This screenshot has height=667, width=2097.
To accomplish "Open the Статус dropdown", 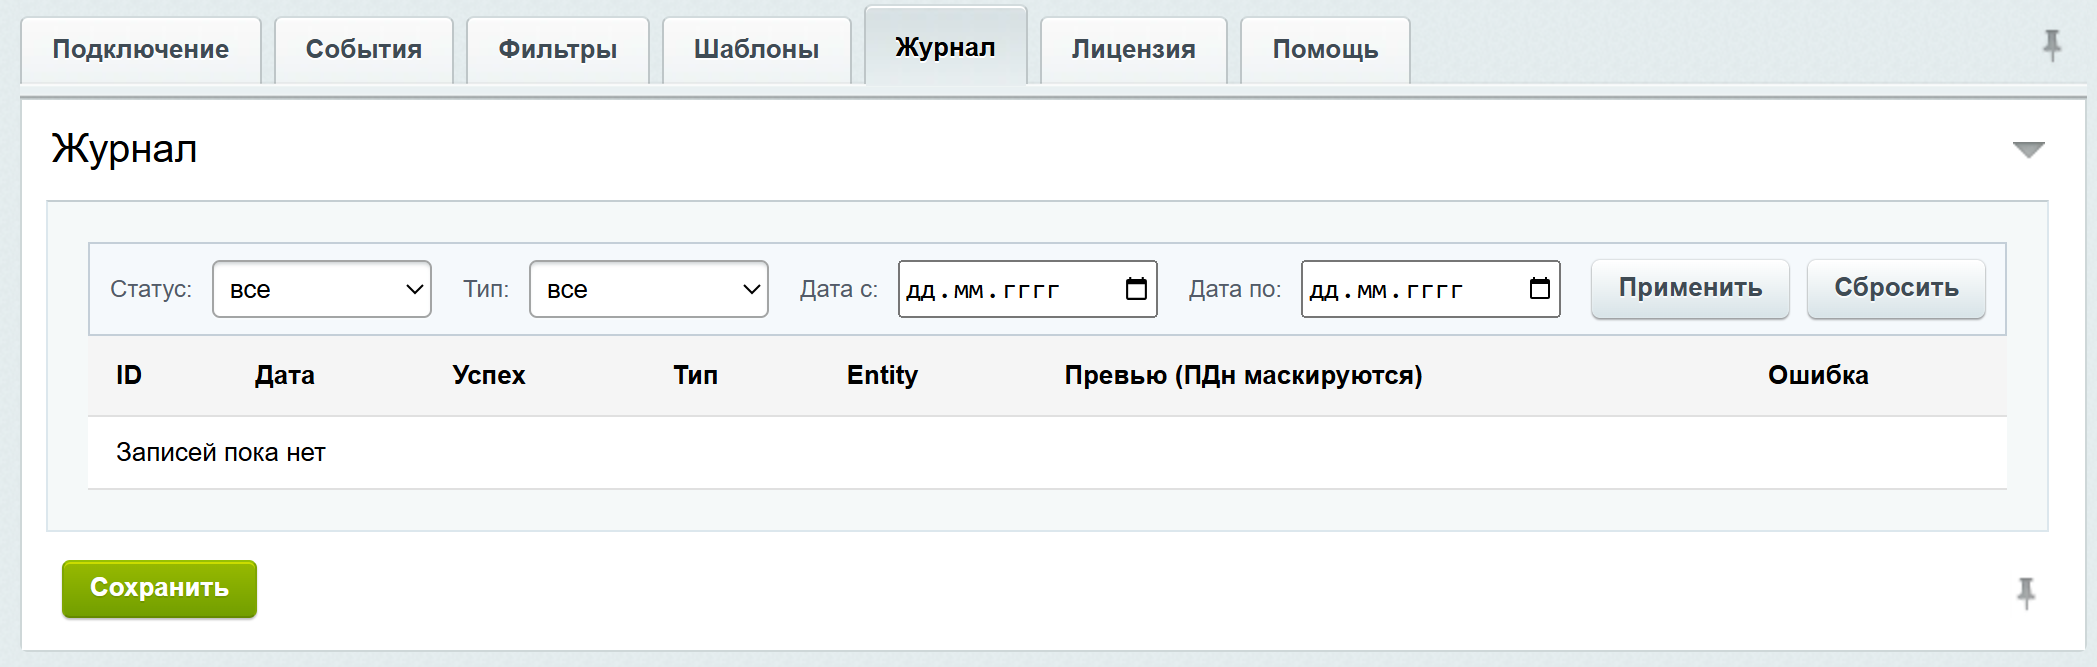I will 322,289.
